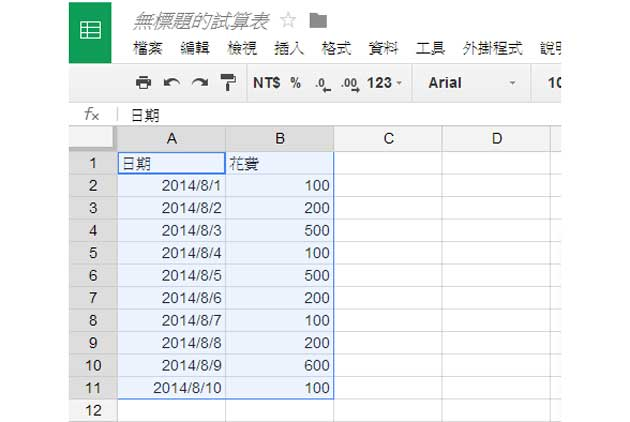Open the 檢視 menu
Viewport: 630px width, 422px height.
pyautogui.click(x=242, y=49)
